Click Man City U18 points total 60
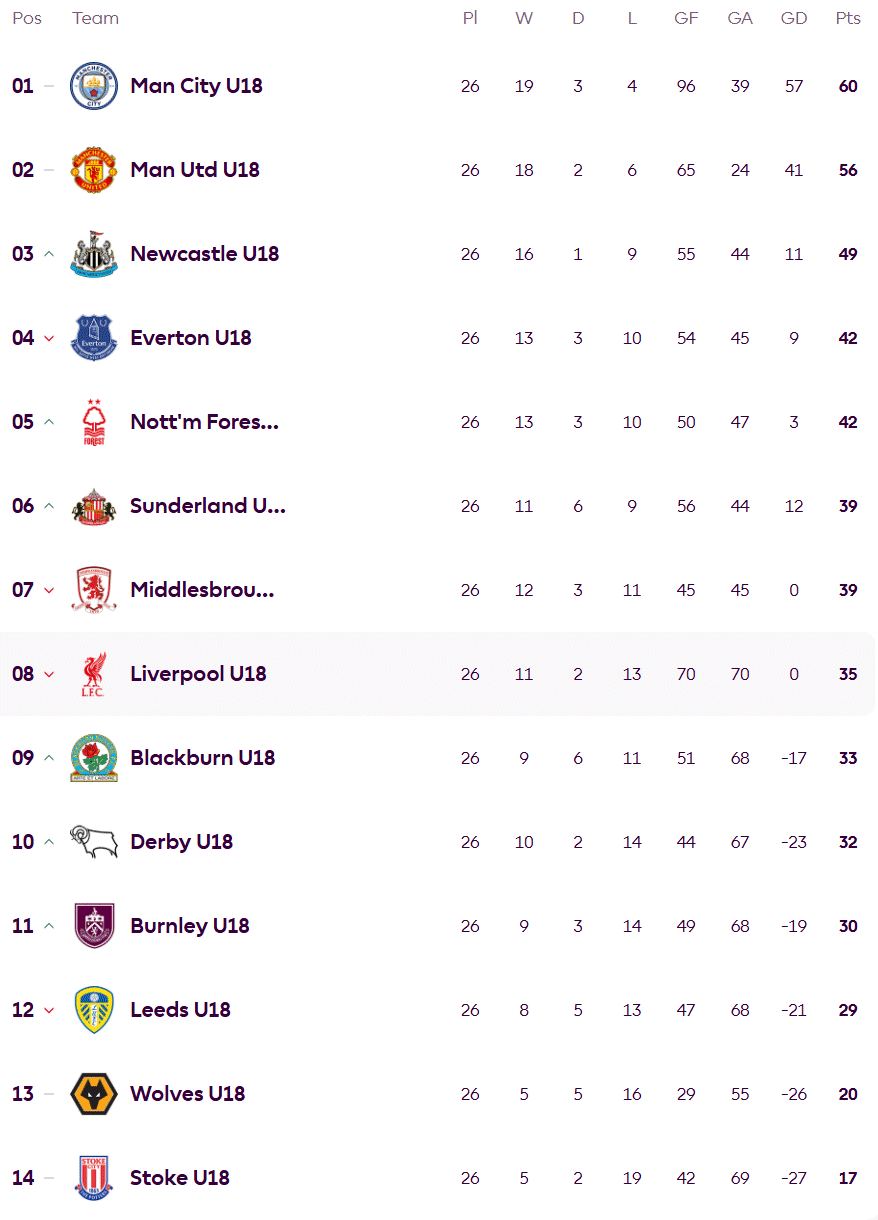Viewport: 878px width, 1220px height. click(x=848, y=86)
